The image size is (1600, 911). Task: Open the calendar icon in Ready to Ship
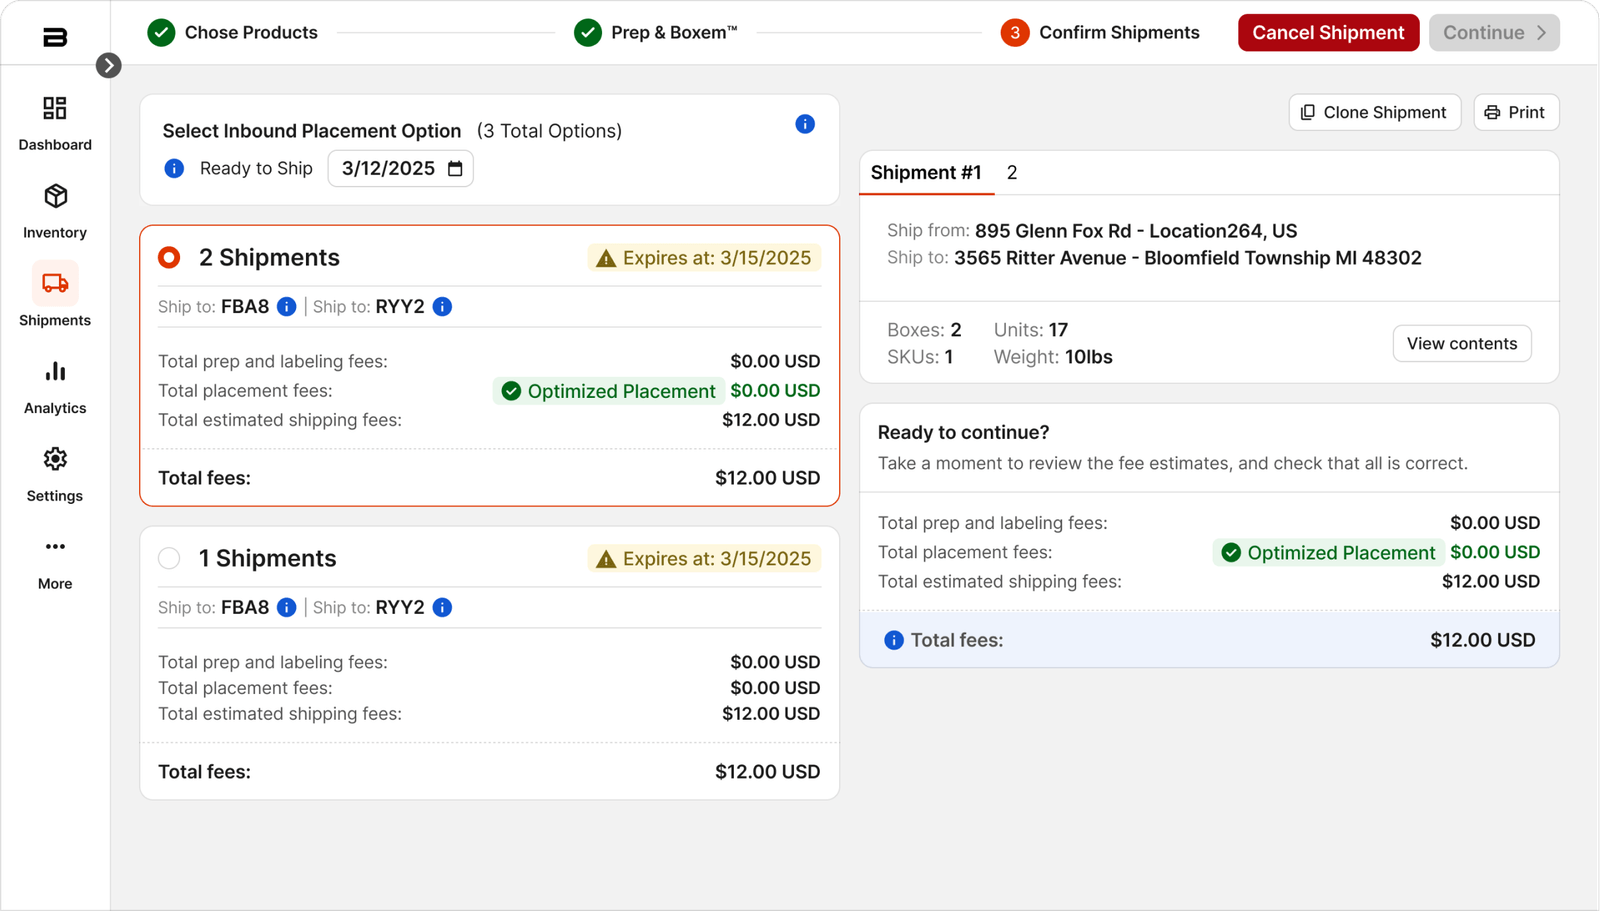click(x=455, y=168)
